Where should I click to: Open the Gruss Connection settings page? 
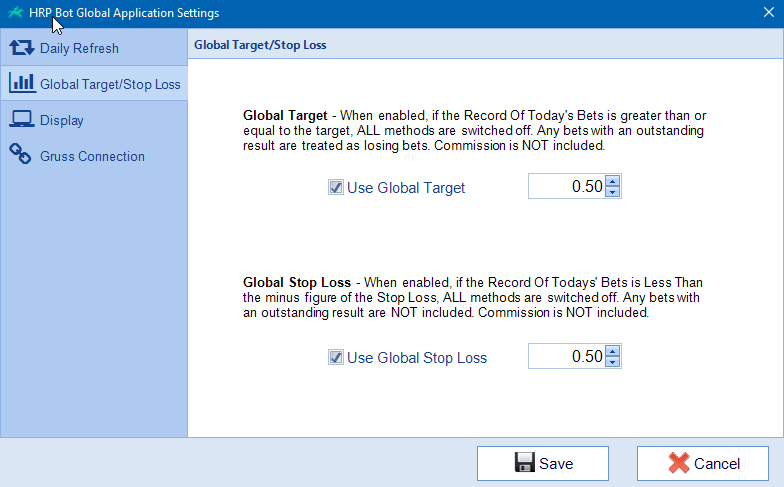click(x=94, y=156)
